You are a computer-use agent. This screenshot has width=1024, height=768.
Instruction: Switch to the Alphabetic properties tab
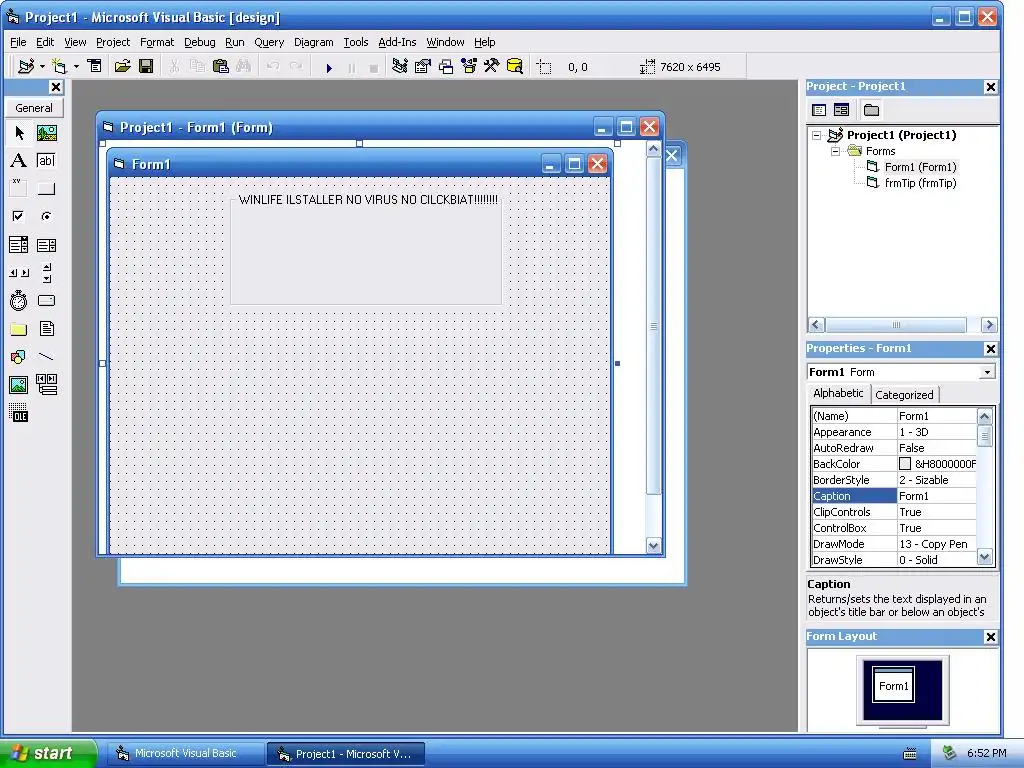(x=838, y=393)
